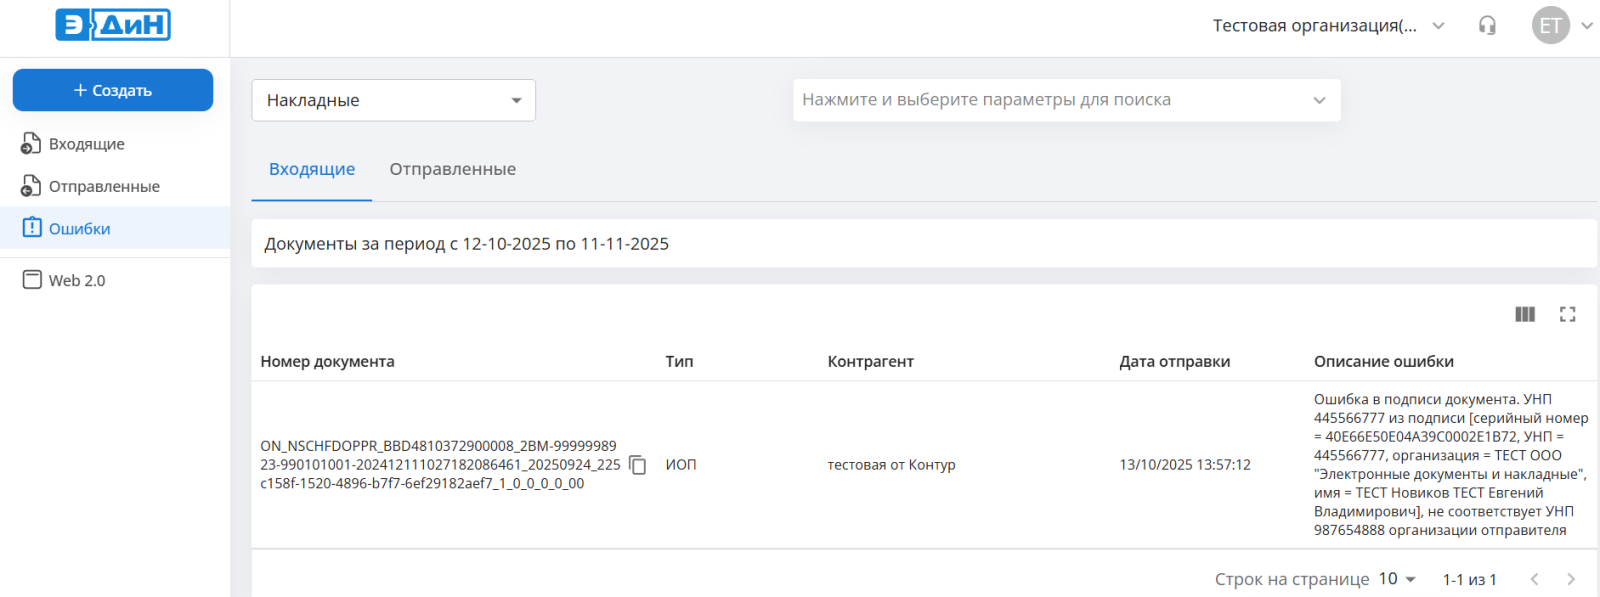Open Входящие in the sidebar
The height and width of the screenshot is (597, 1600).
[86, 144]
